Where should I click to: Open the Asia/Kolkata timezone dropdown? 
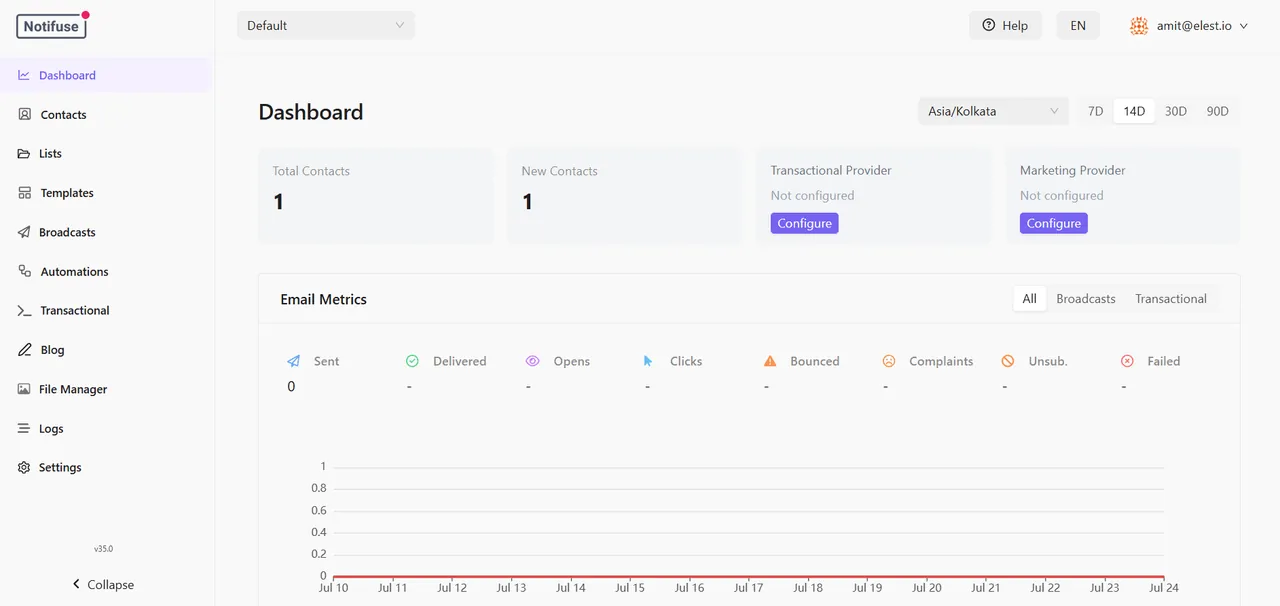pos(993,111)
